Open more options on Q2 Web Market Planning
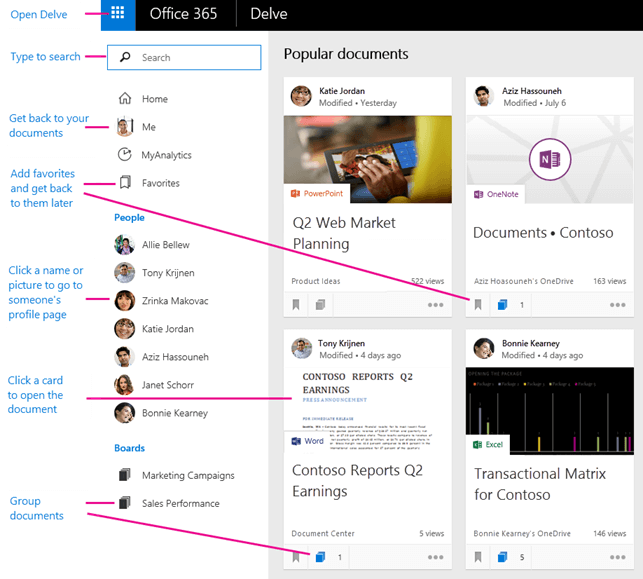The width and height of the screenshot is (643, 579). click(435, 305)
